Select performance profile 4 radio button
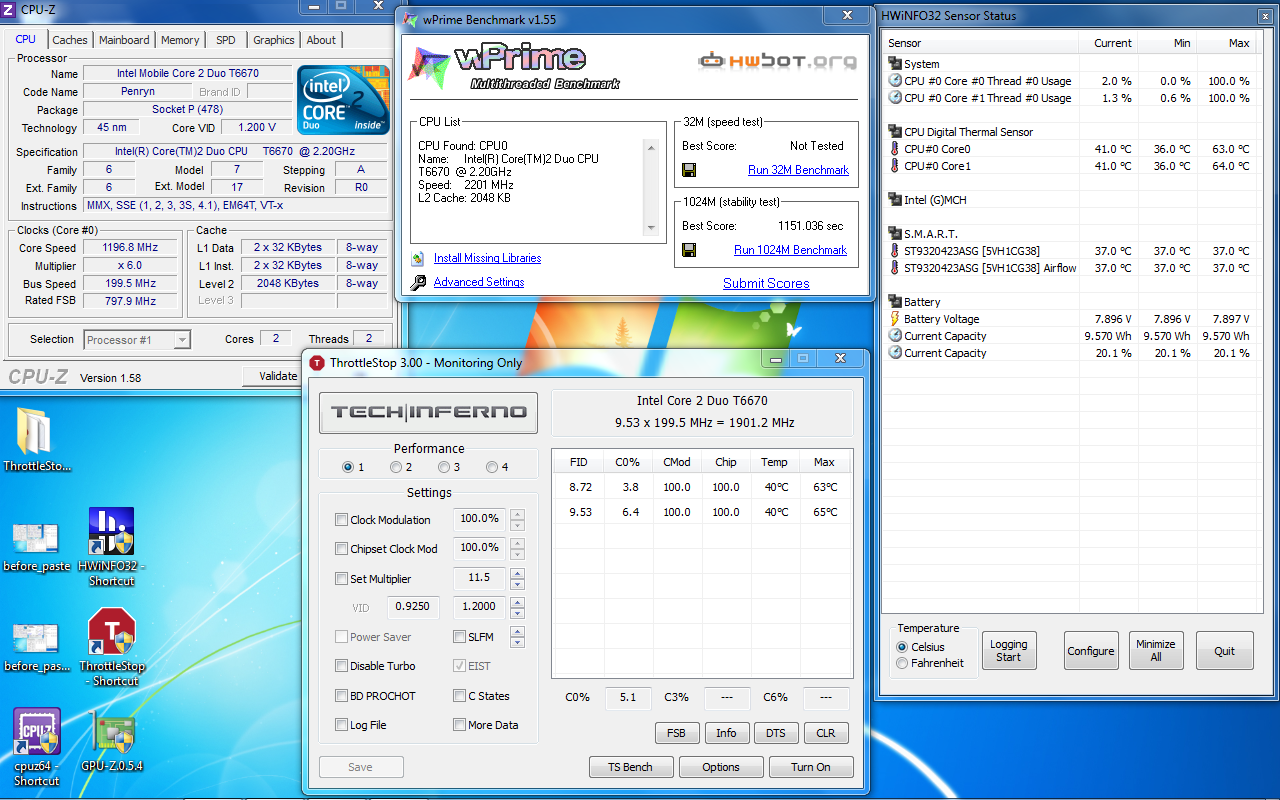 [x=491, y=467]
